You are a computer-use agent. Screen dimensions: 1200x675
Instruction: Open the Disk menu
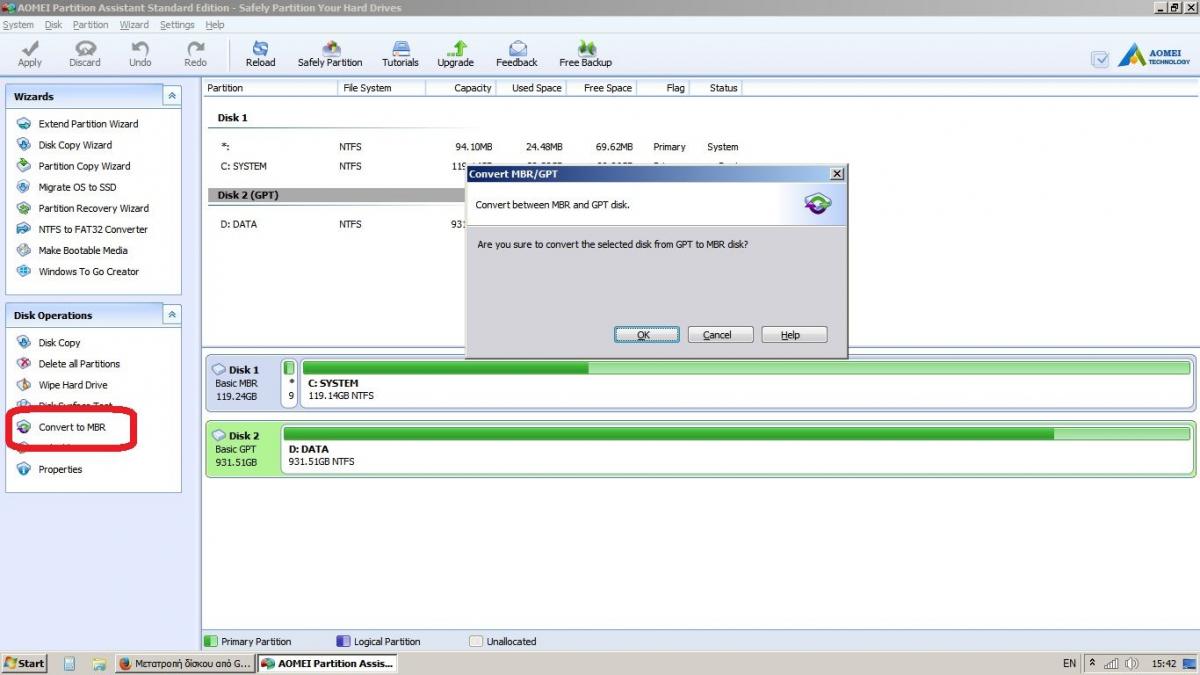tap(53, 25)
